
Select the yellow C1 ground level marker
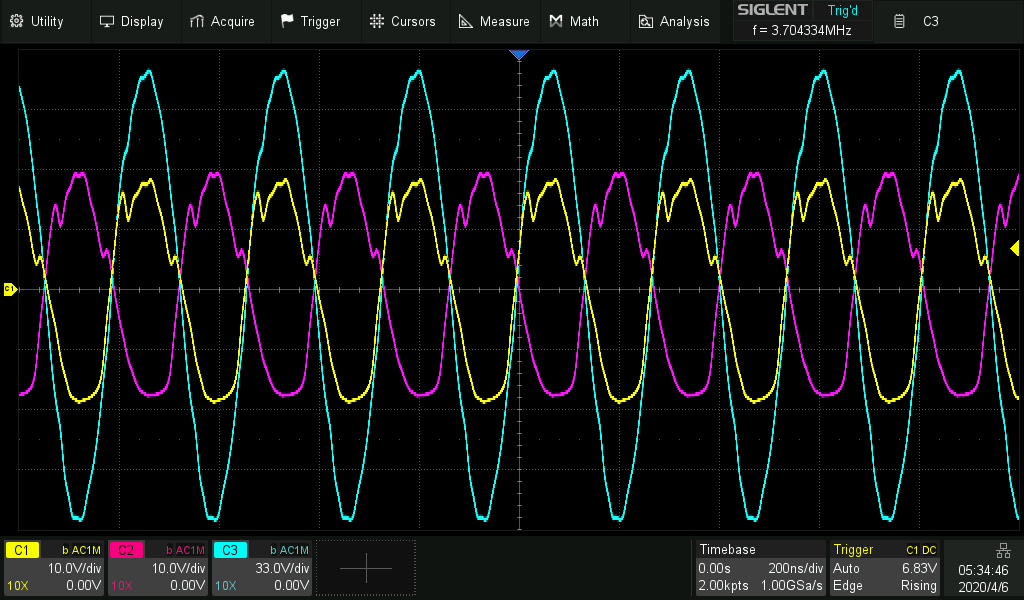pyautogui.click(x=10, y=289)
